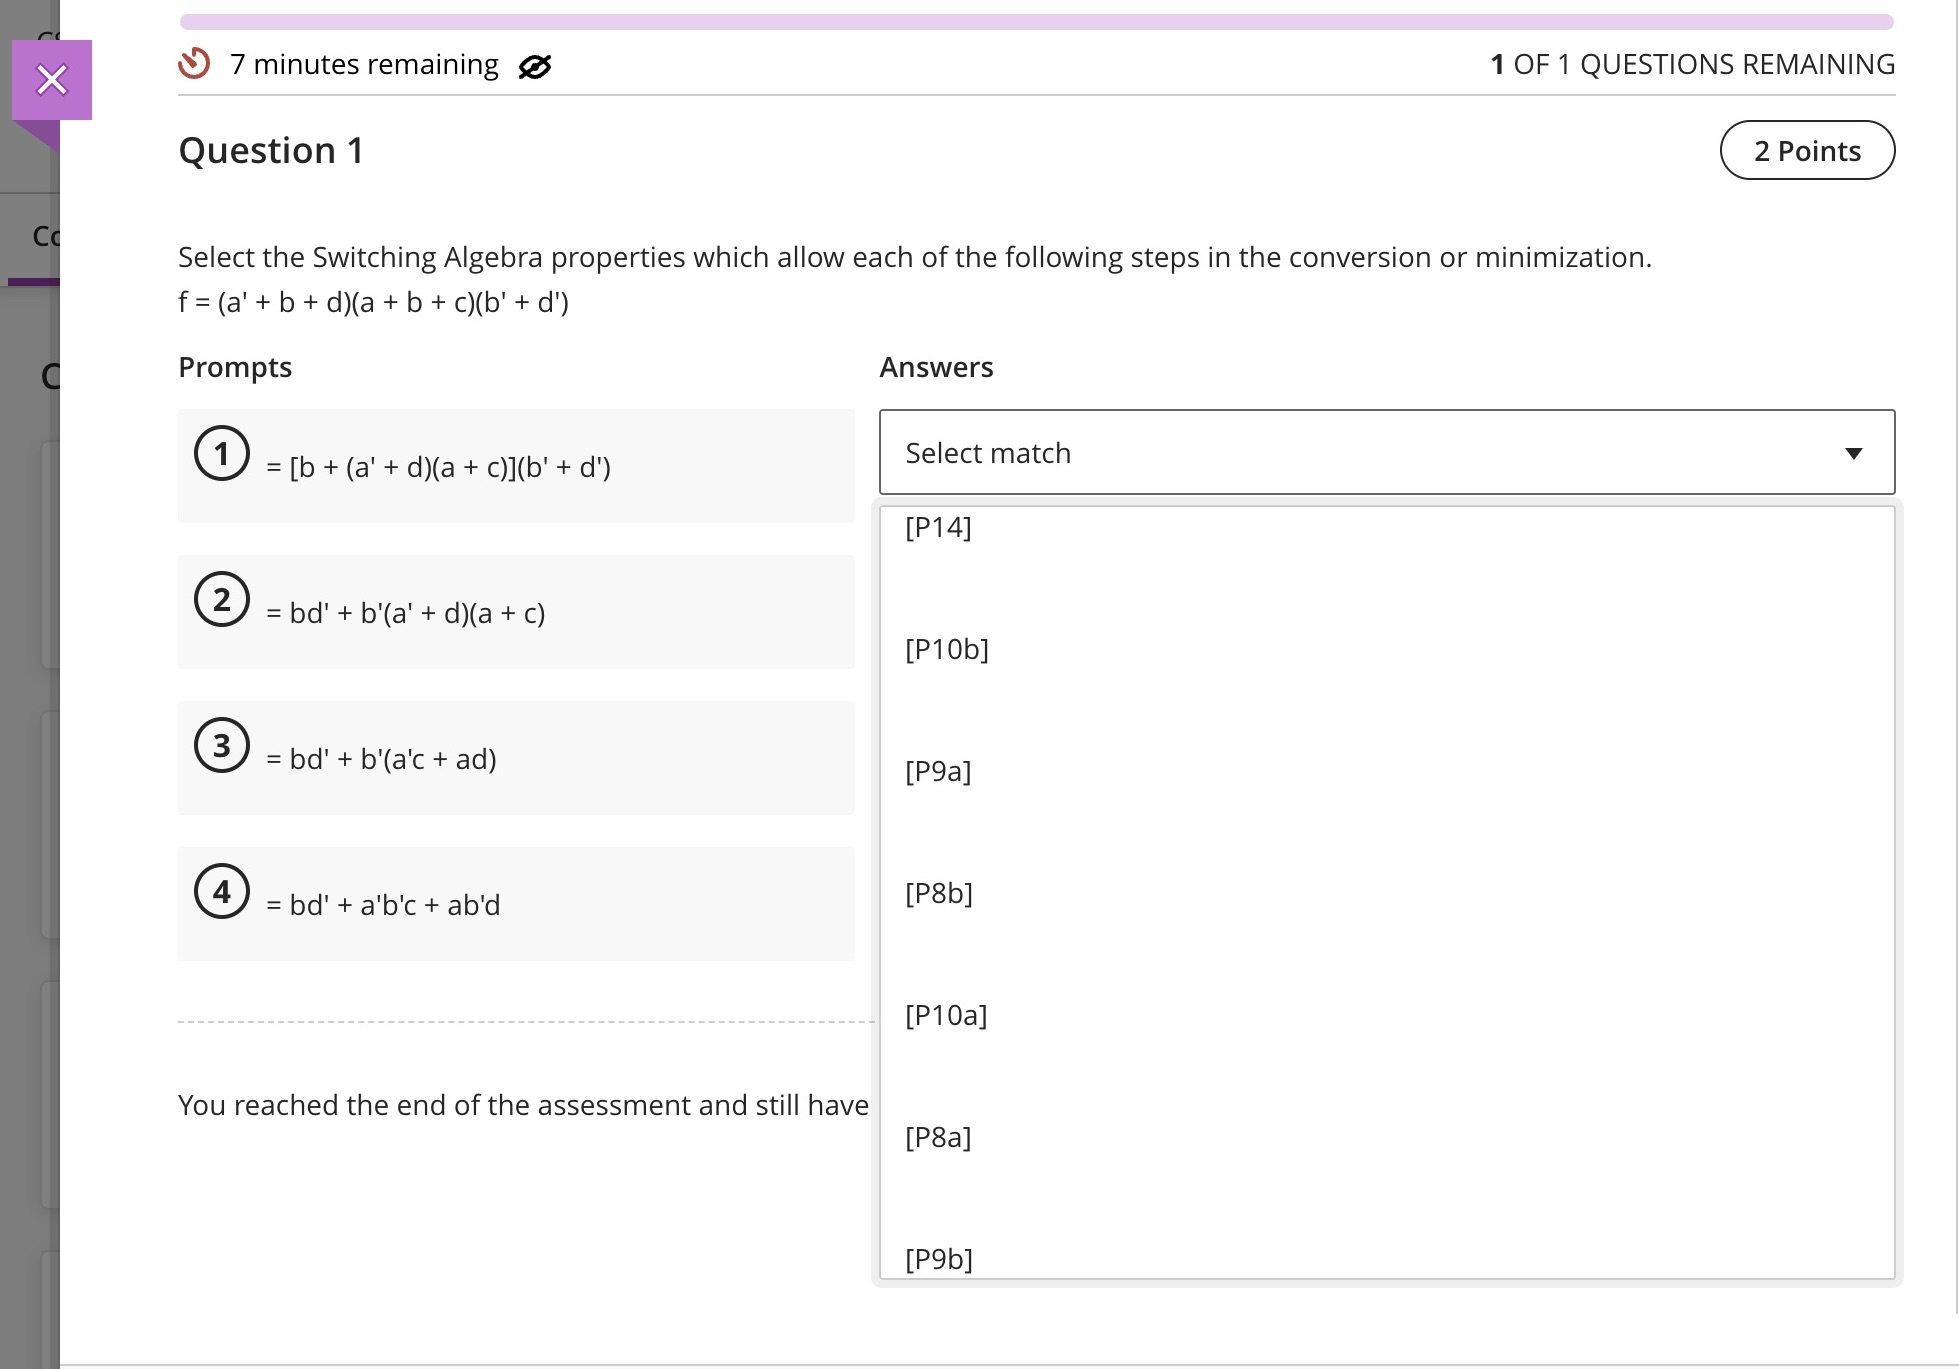Viewport: 1959px width, 1369px height.
Task: Click the numbered circle for prompt 3
Action: (221, 745)
